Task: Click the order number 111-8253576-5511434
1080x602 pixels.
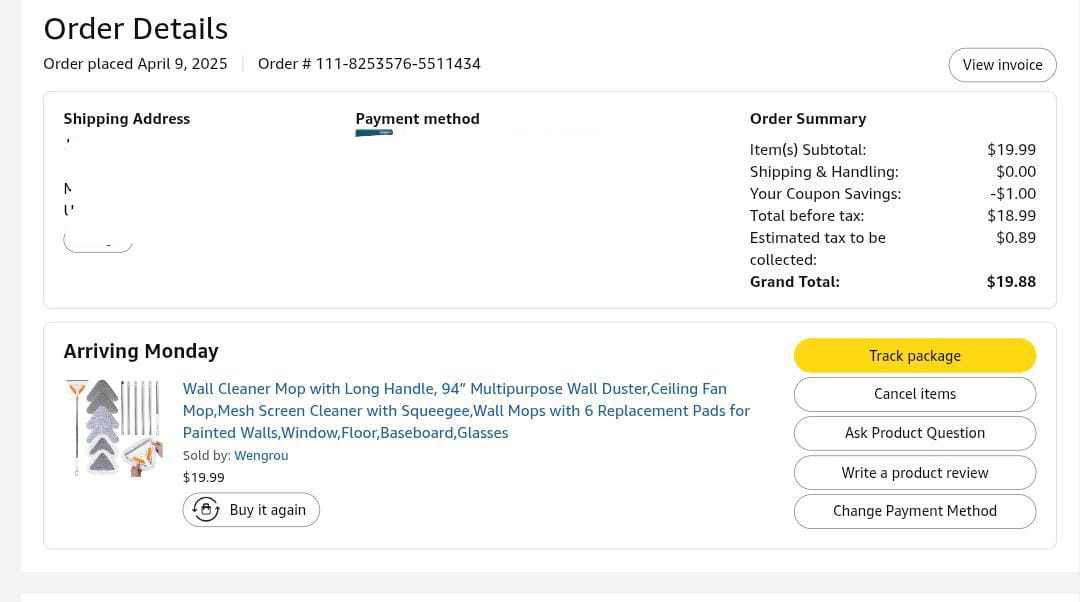Action: [398, 64]
